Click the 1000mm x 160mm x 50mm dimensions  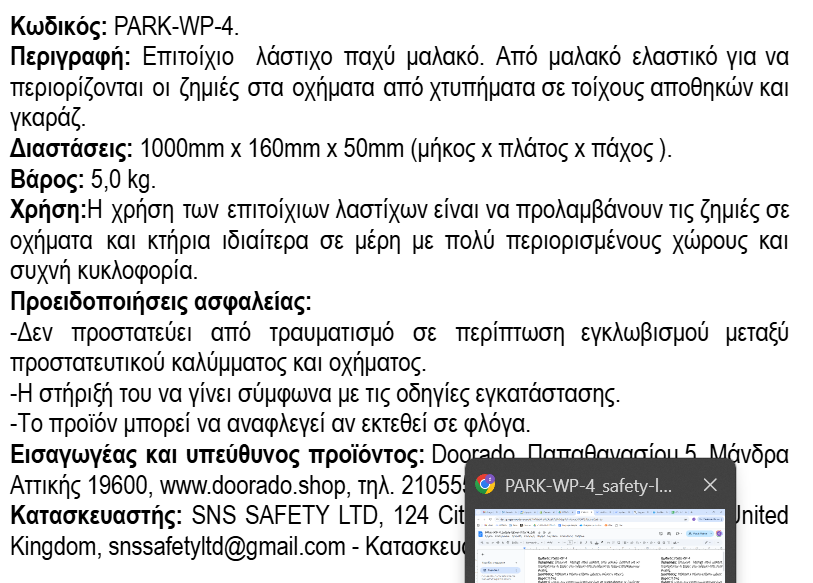[x=273, y=149]
